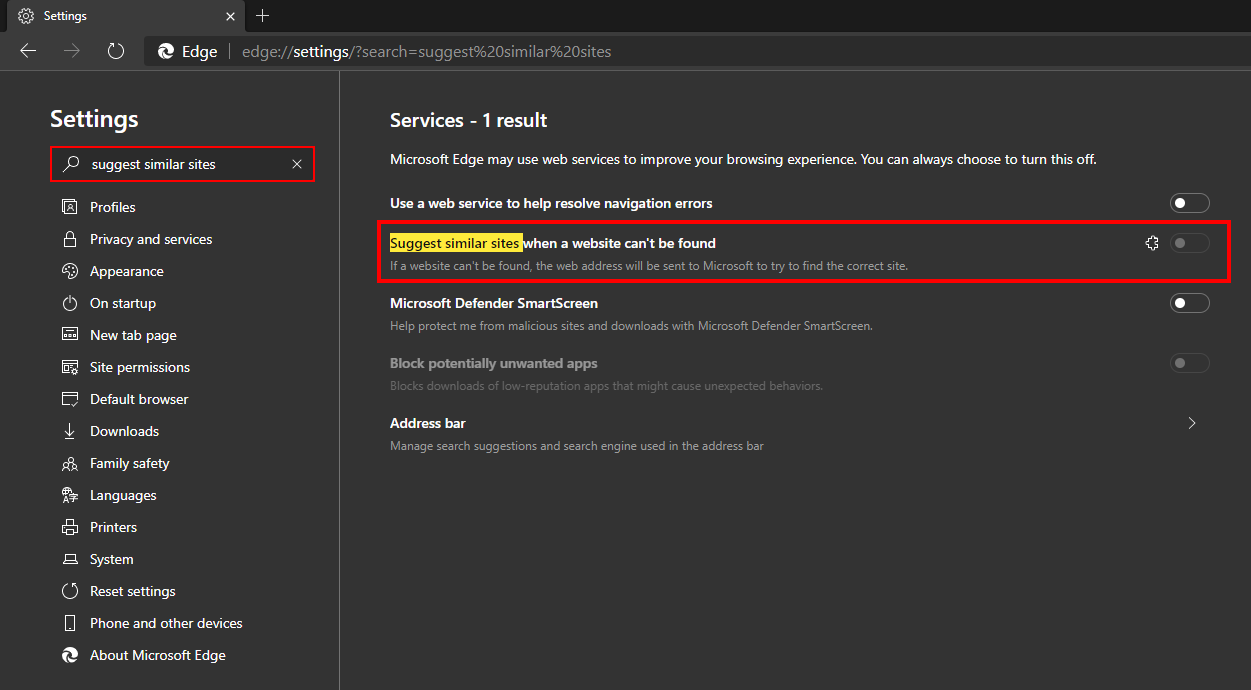Click the Profiles sidebar icon
The height and width of the screenshot is (690, 1251).
70,207
